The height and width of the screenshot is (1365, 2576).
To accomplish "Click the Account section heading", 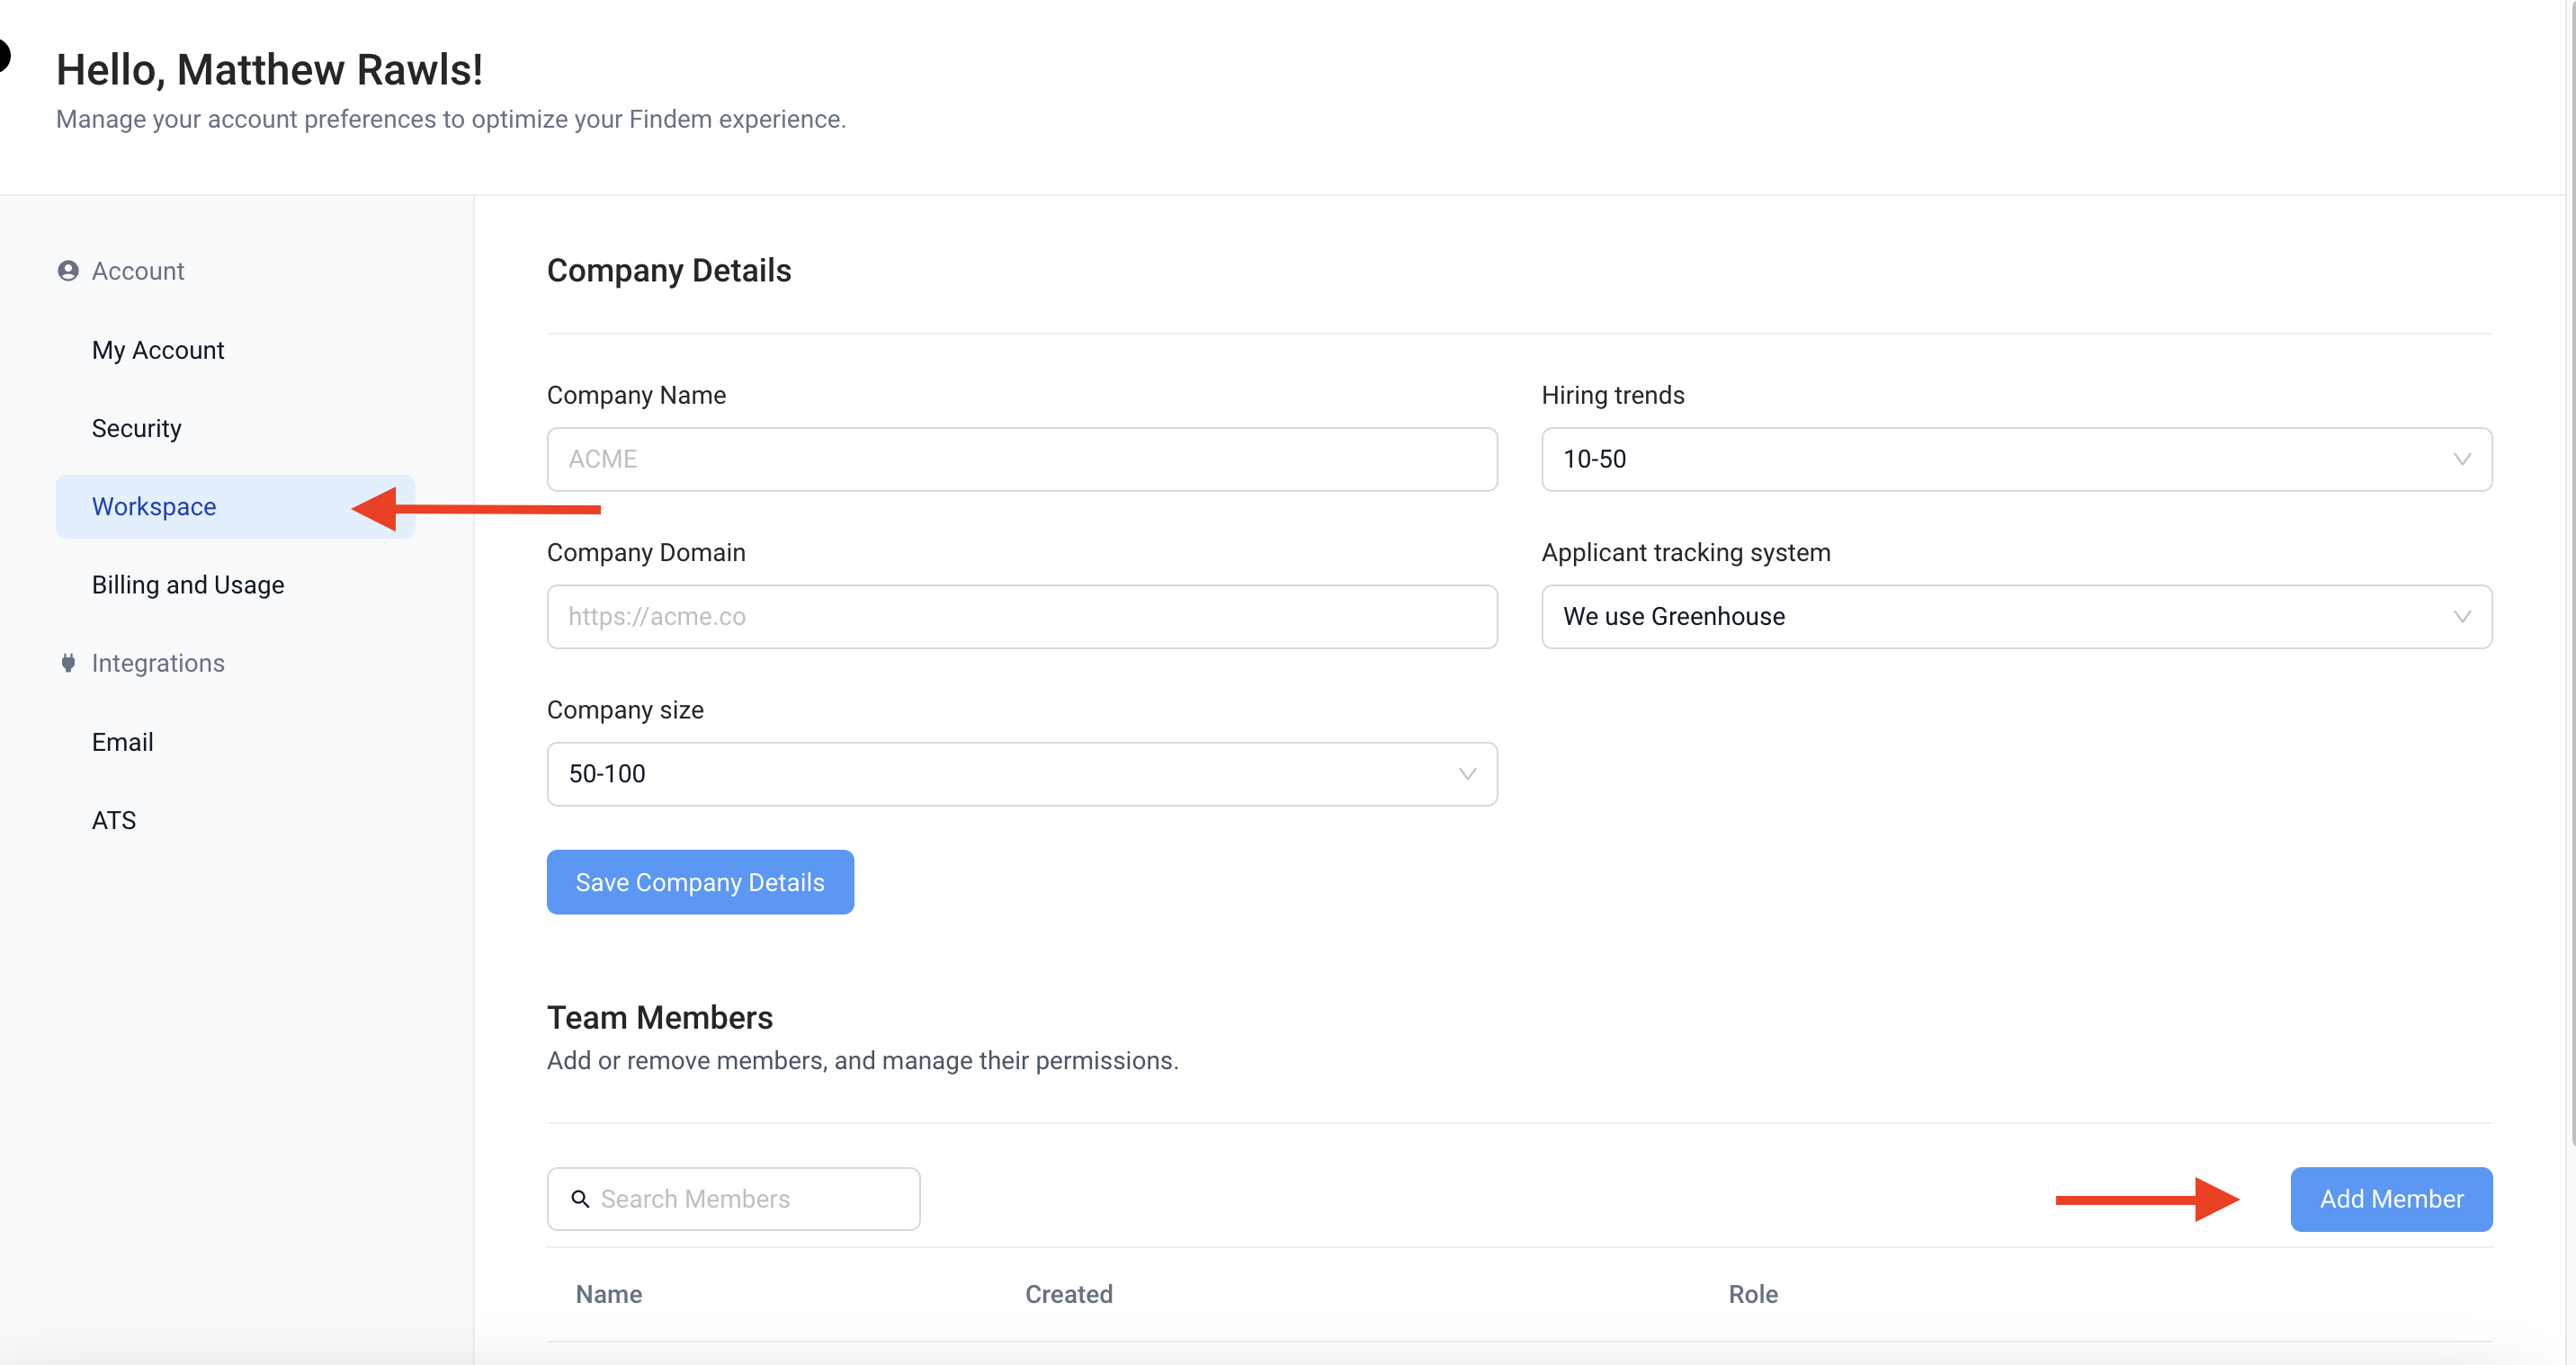I will 138,271.
